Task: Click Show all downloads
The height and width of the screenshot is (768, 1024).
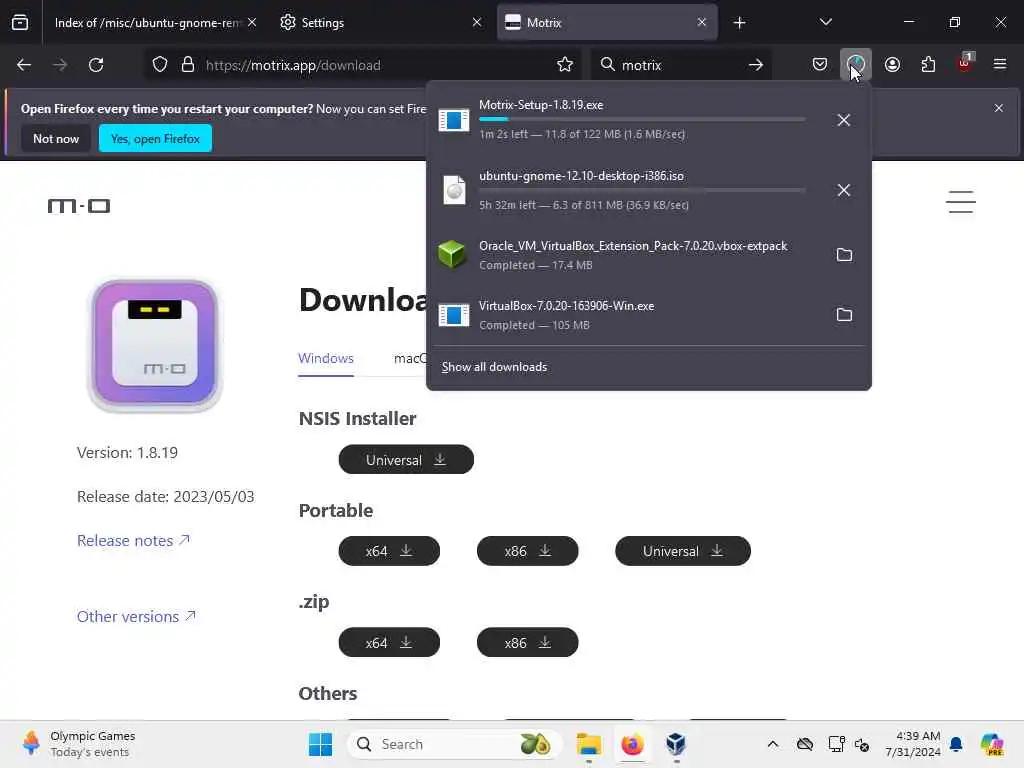Action: (x=494, y=367)
